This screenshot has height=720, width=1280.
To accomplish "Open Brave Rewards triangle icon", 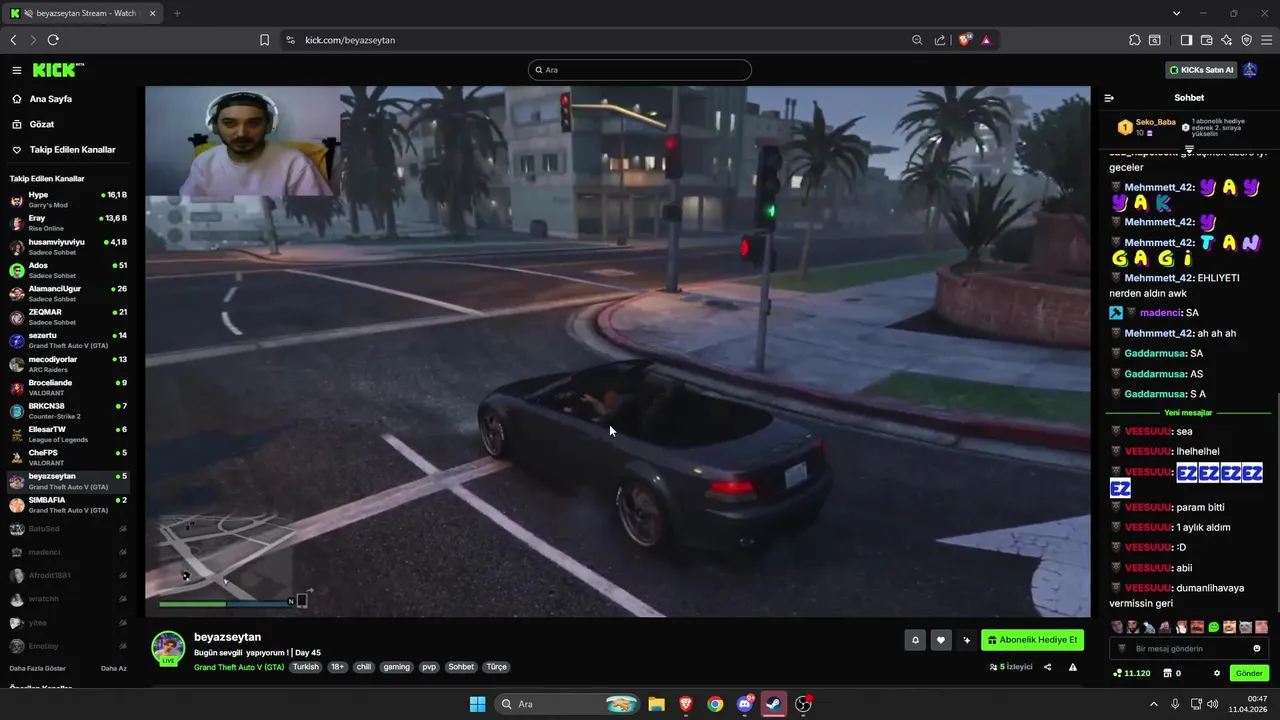I will (x=986, y=40).
